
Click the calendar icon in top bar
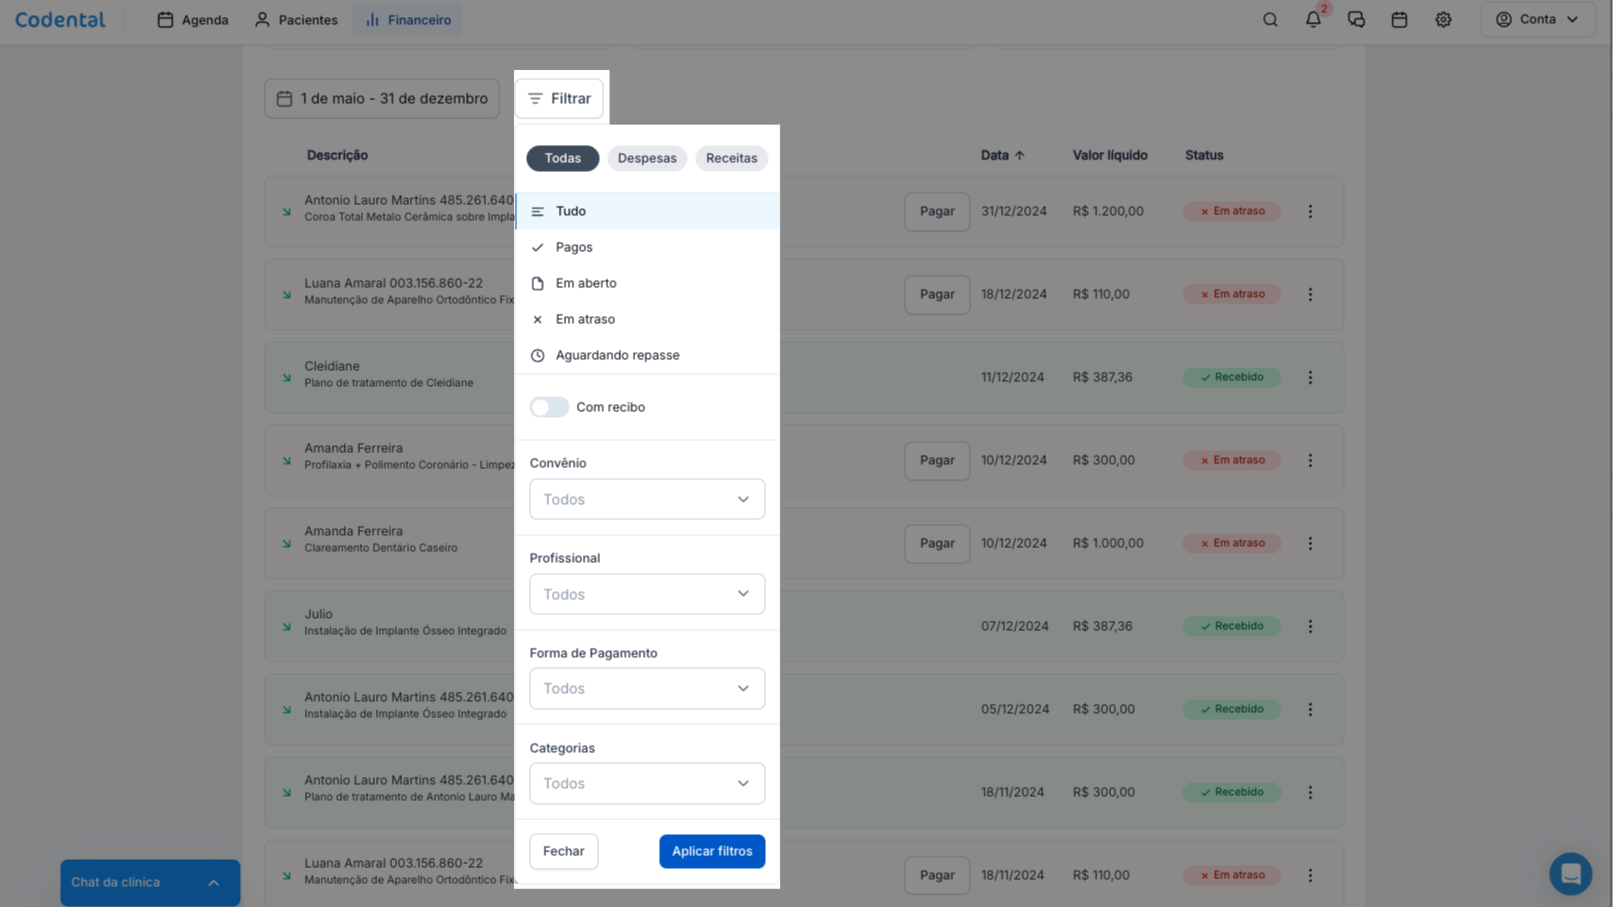(1399, 20)
